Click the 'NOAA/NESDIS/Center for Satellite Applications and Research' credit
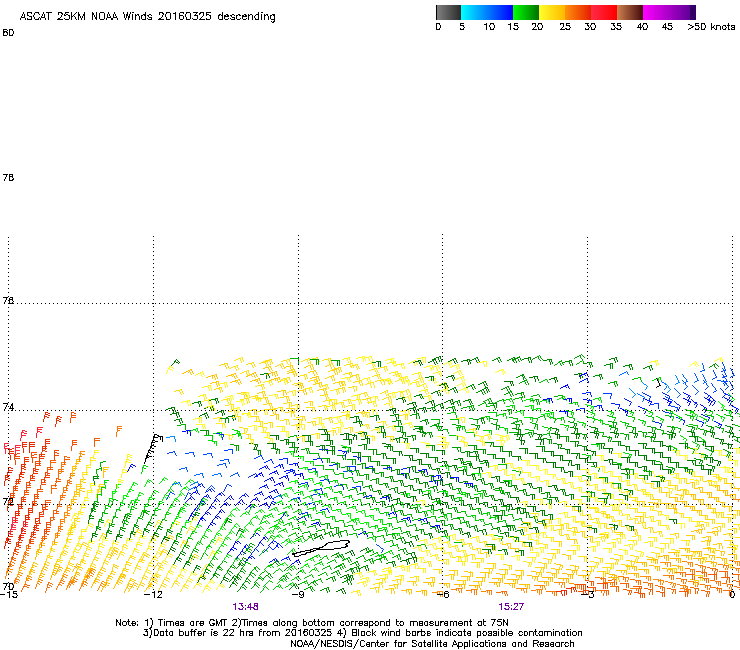Screen dimensions: 740x650 (x=432, y=644)
